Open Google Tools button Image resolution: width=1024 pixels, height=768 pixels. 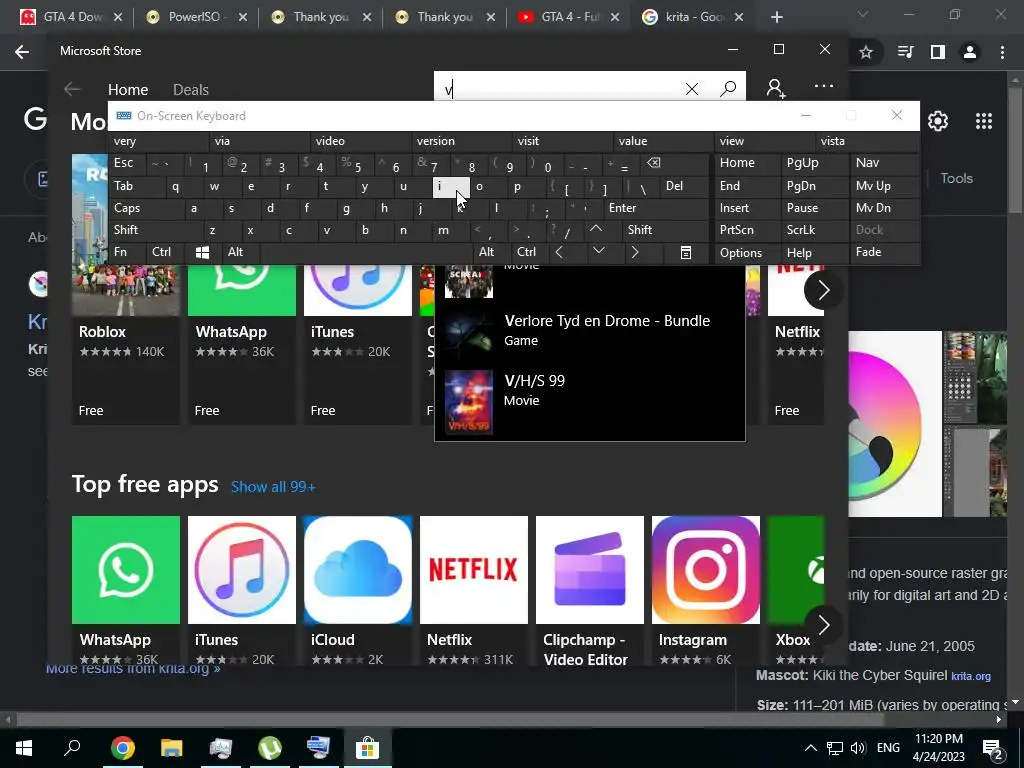[956, 178]
